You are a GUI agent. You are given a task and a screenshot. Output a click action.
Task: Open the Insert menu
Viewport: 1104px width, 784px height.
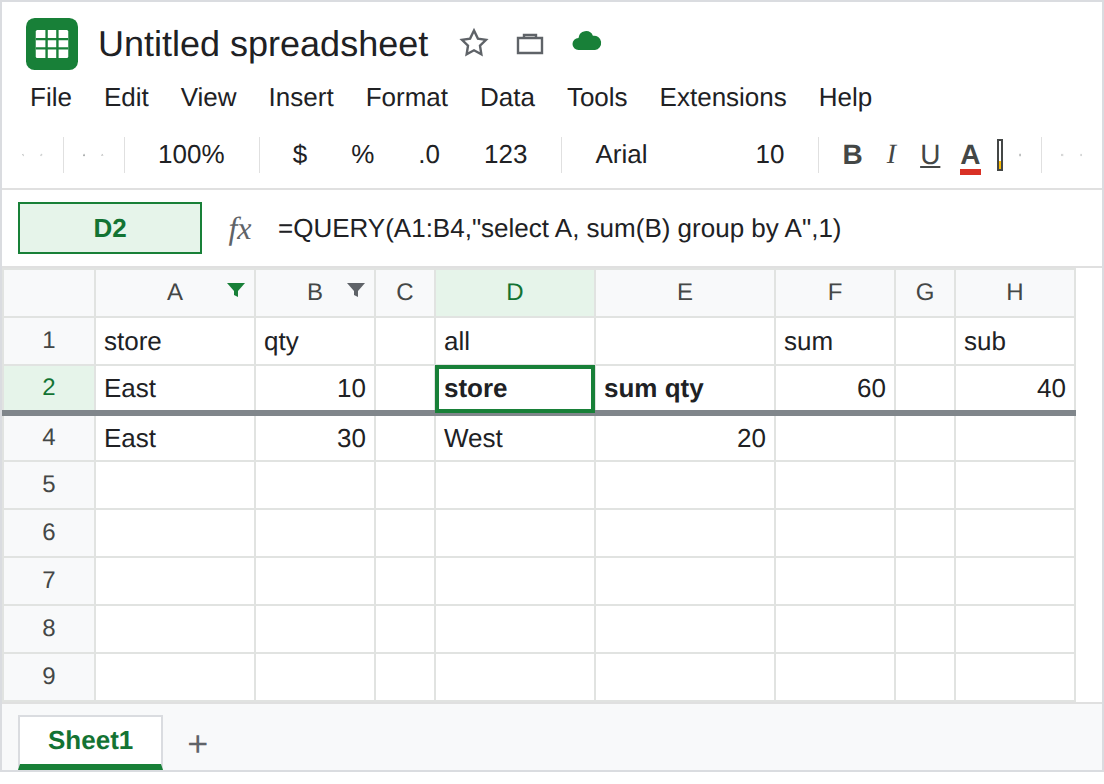click(x=301, y=97)
